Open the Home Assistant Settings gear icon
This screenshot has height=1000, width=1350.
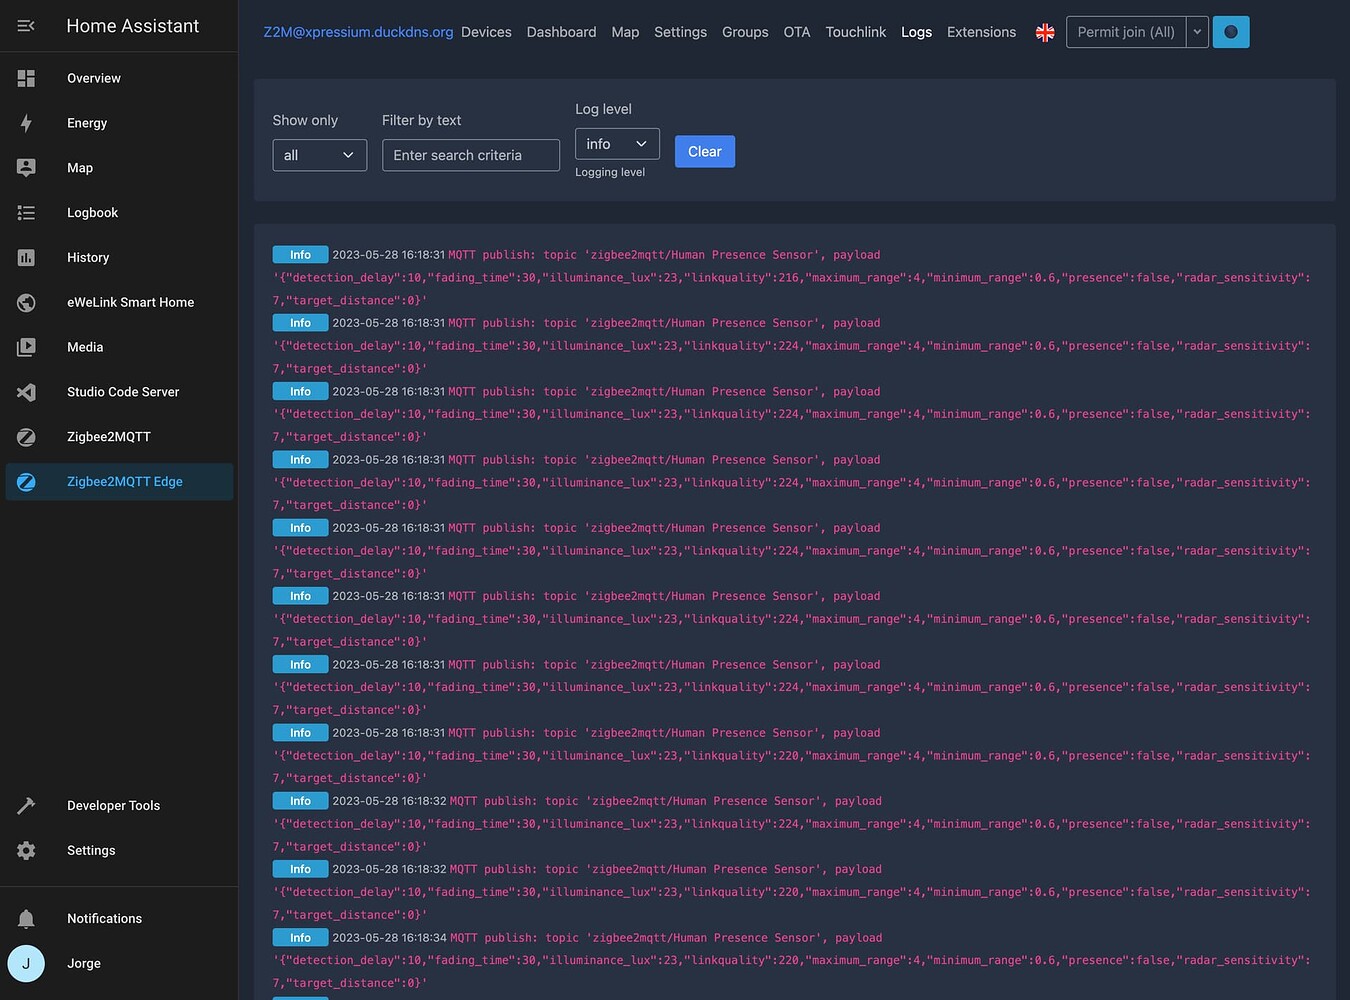(x=26, y=850)
